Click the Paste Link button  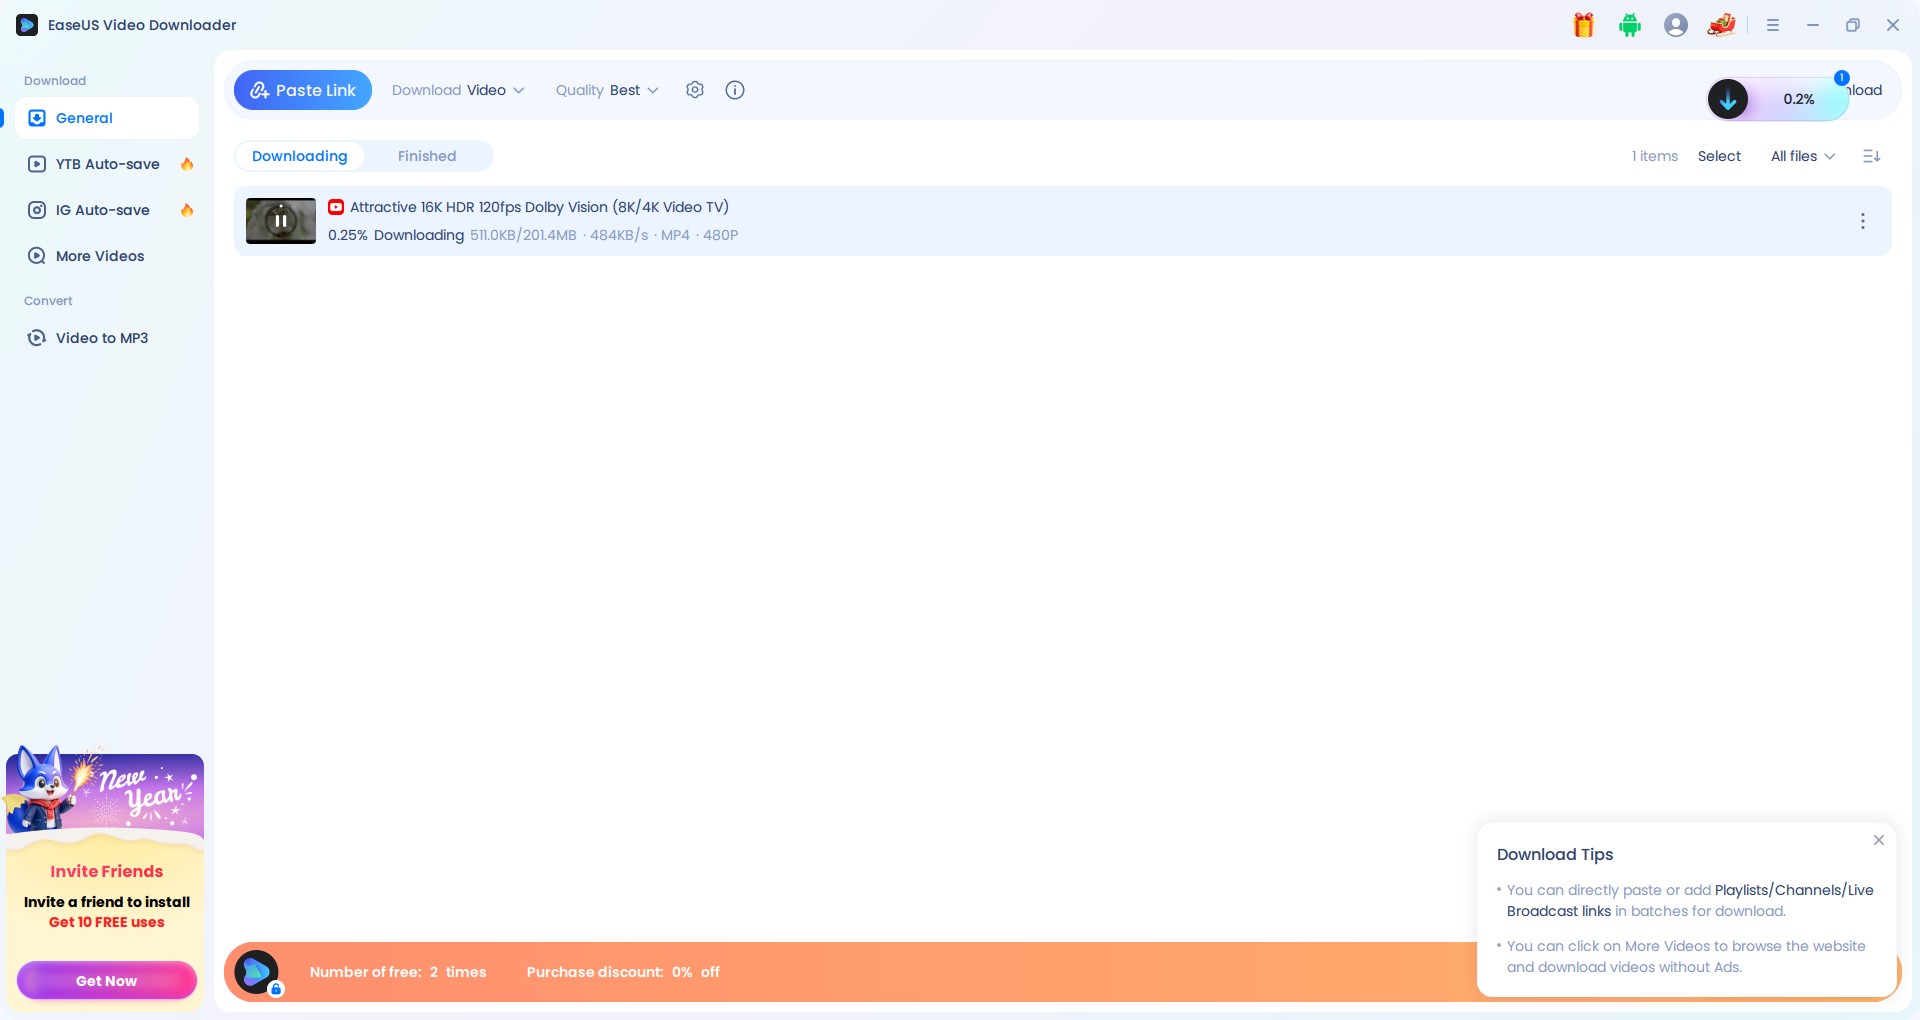click(x=303, y=90)
